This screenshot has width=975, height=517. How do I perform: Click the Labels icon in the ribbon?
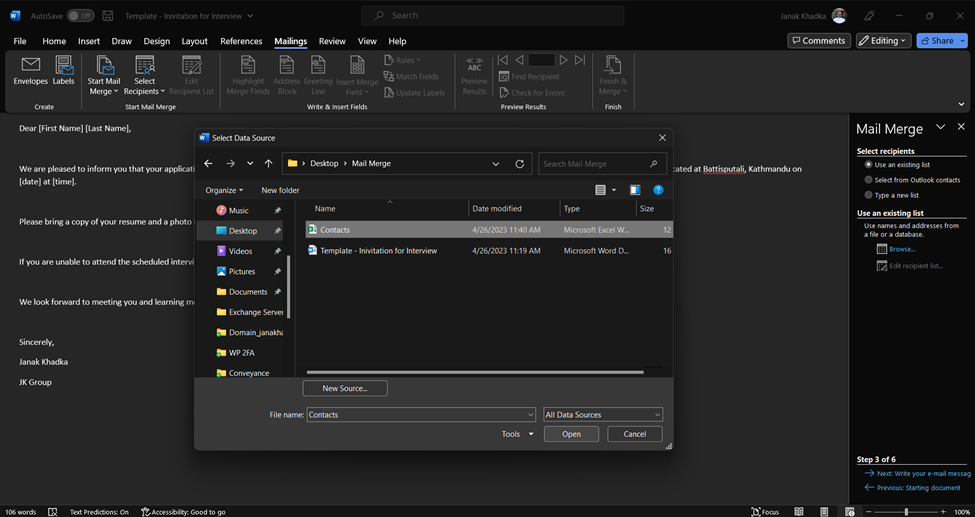(x=63, y=70)
